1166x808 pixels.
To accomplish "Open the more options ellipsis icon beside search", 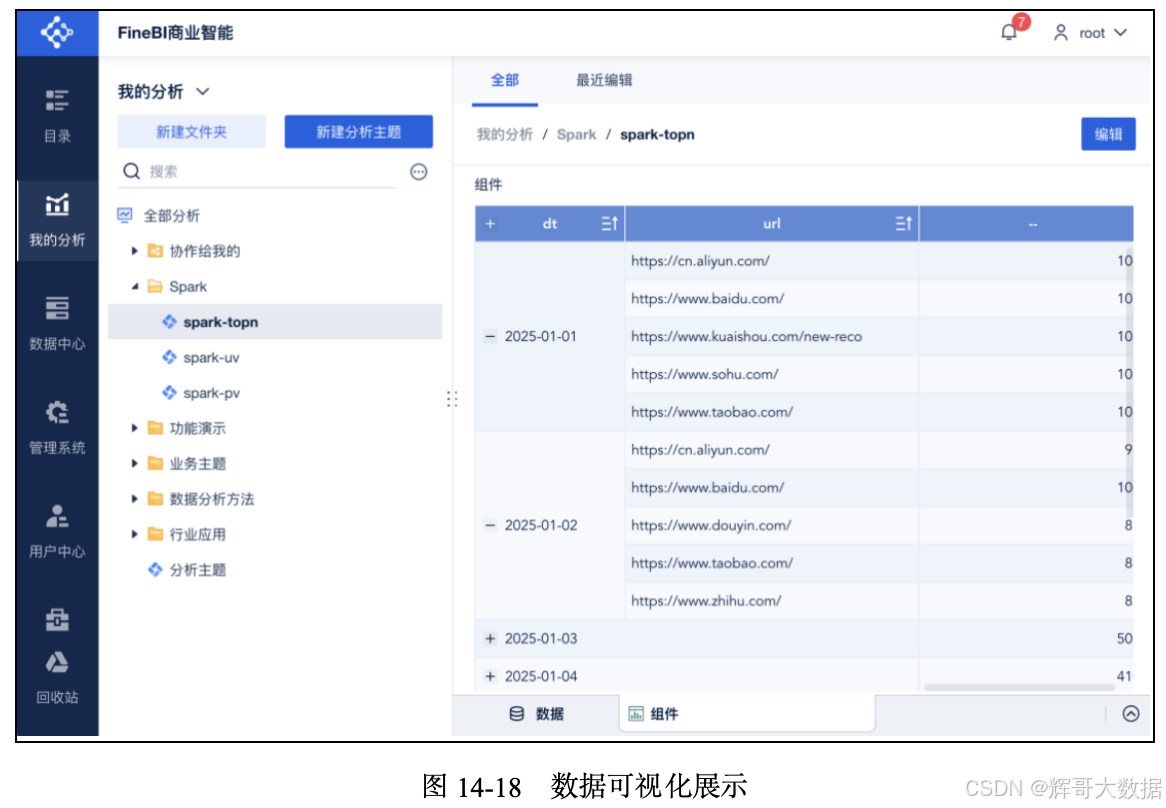I will click(x=419, y=172).
